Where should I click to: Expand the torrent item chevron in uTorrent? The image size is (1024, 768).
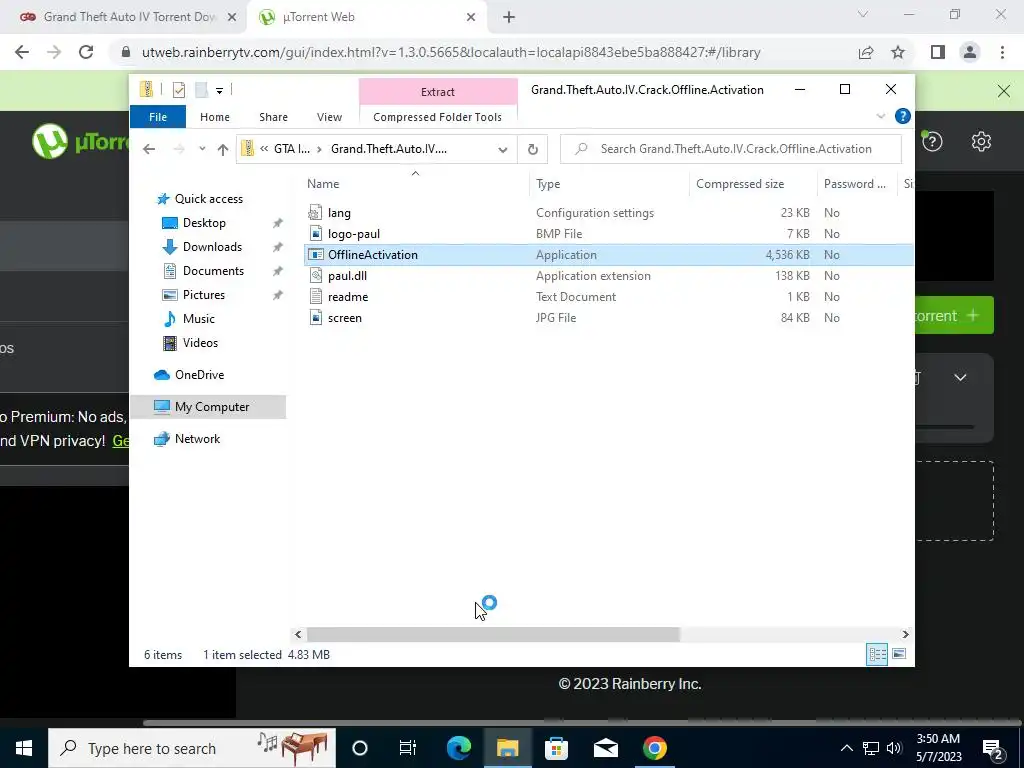click(x=960, y=377)
